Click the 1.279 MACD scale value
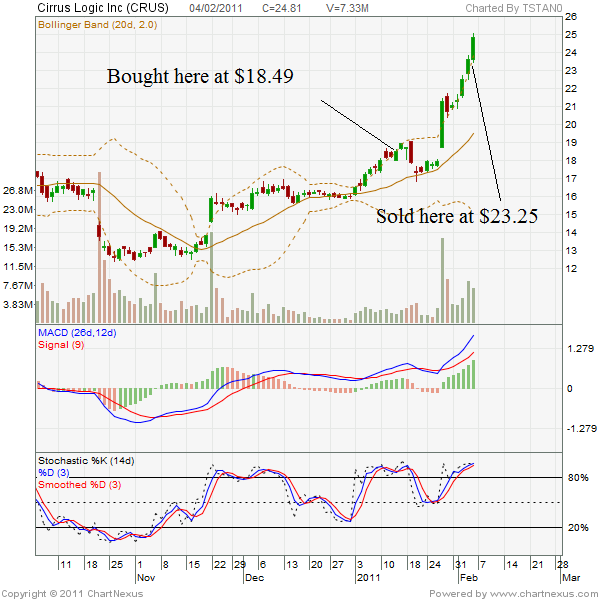The height and width of the screenshot is (600, 600). (x=580, y=349)
